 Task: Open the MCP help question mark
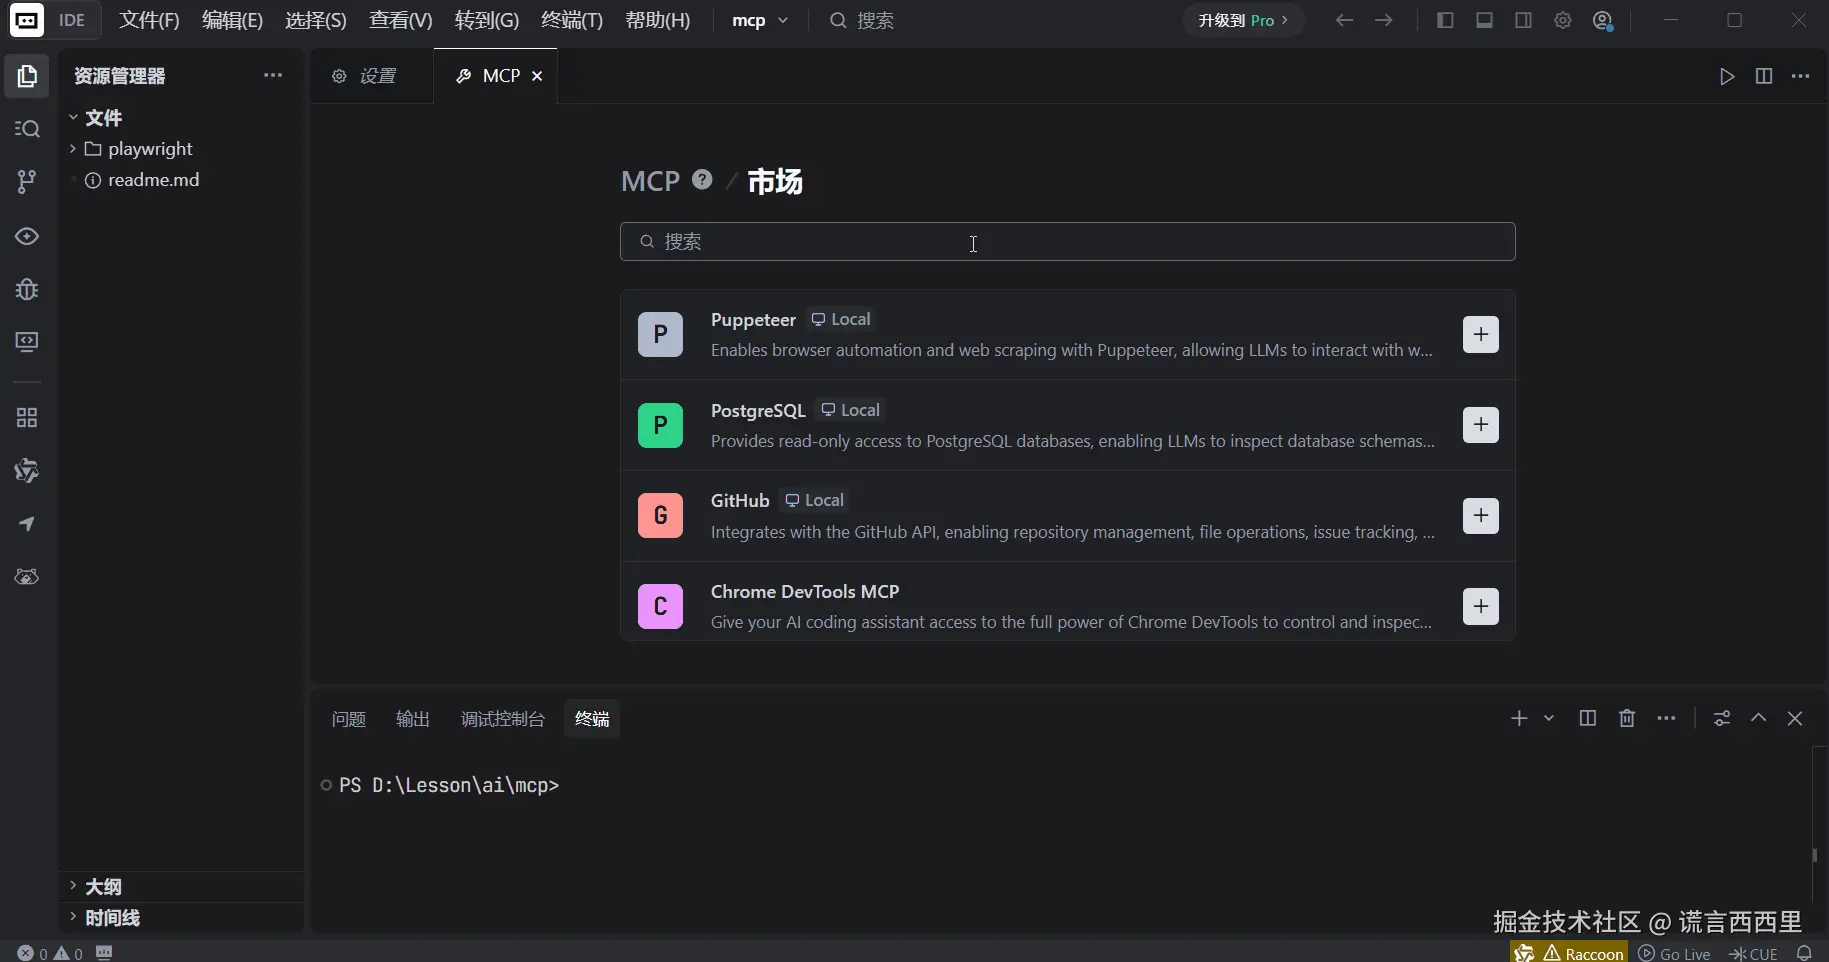703,180
